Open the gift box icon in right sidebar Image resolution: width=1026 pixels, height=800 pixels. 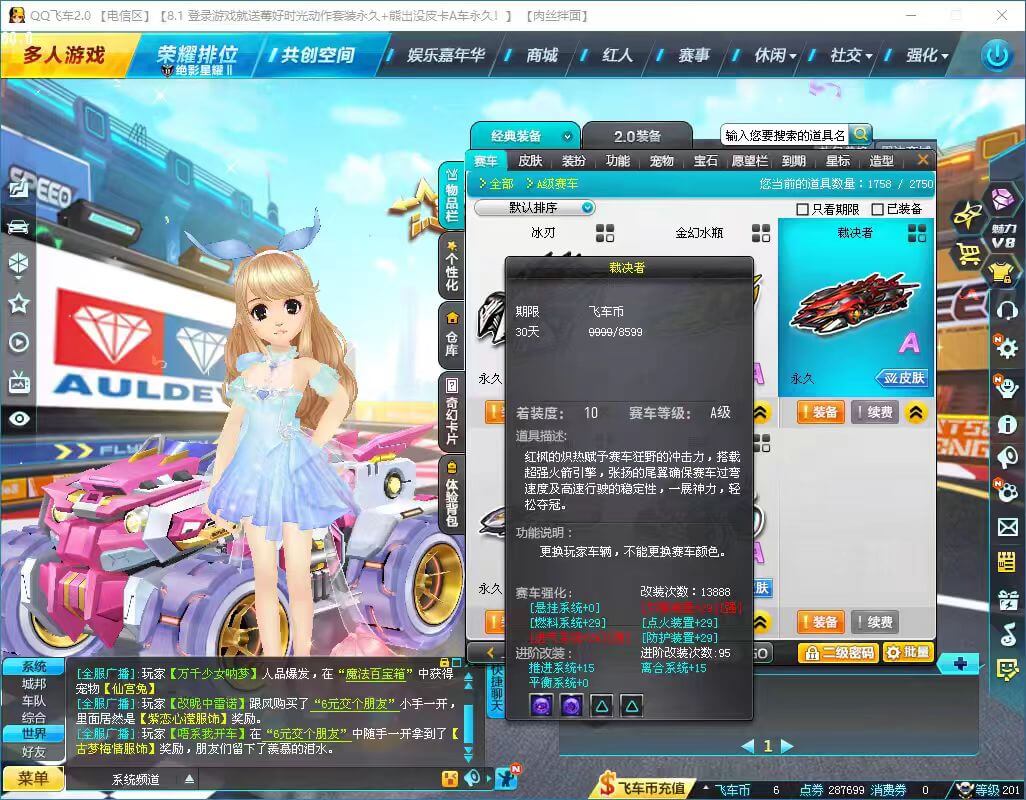coord(1008,599)
